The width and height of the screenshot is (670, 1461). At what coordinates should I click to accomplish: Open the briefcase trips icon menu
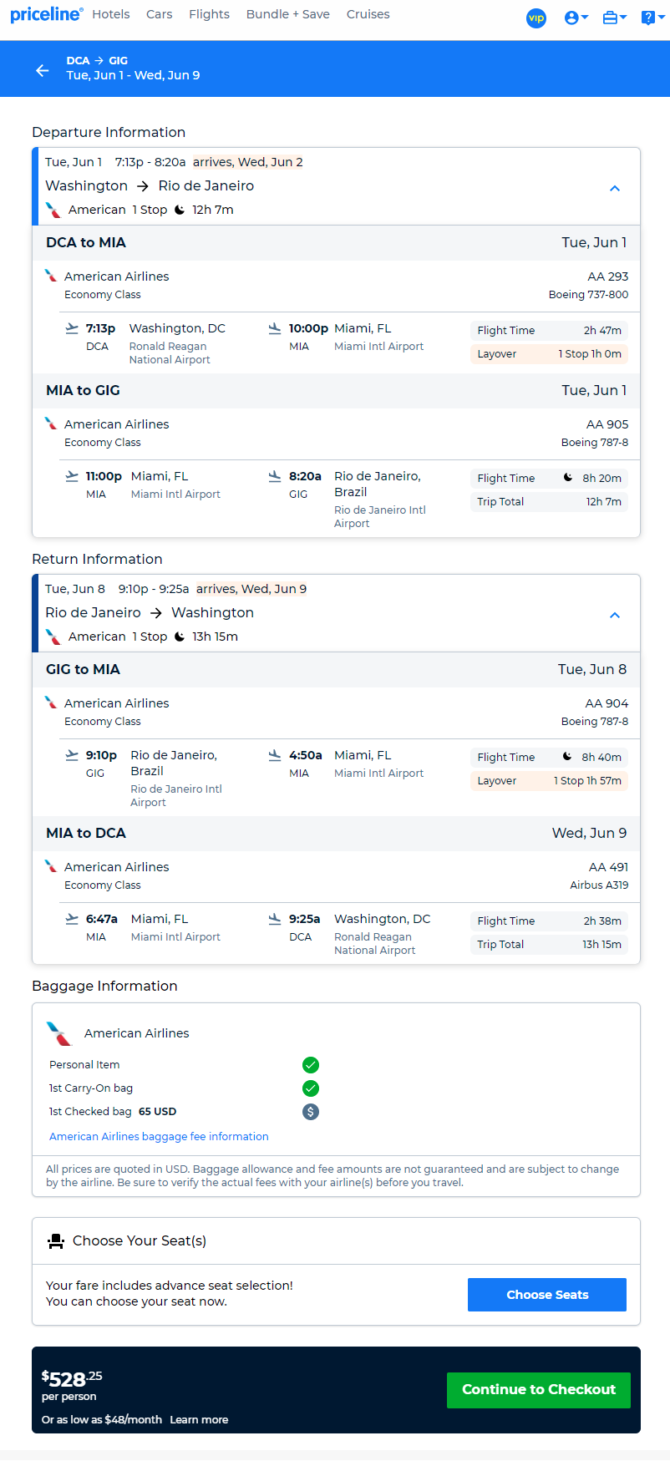[614, 18]
